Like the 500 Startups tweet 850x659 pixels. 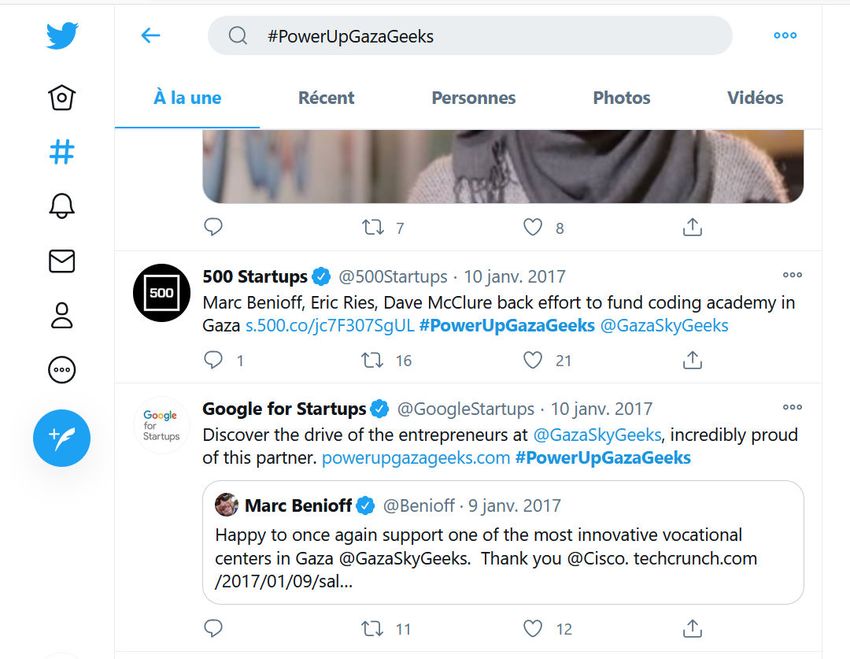[x=534, y=360]
